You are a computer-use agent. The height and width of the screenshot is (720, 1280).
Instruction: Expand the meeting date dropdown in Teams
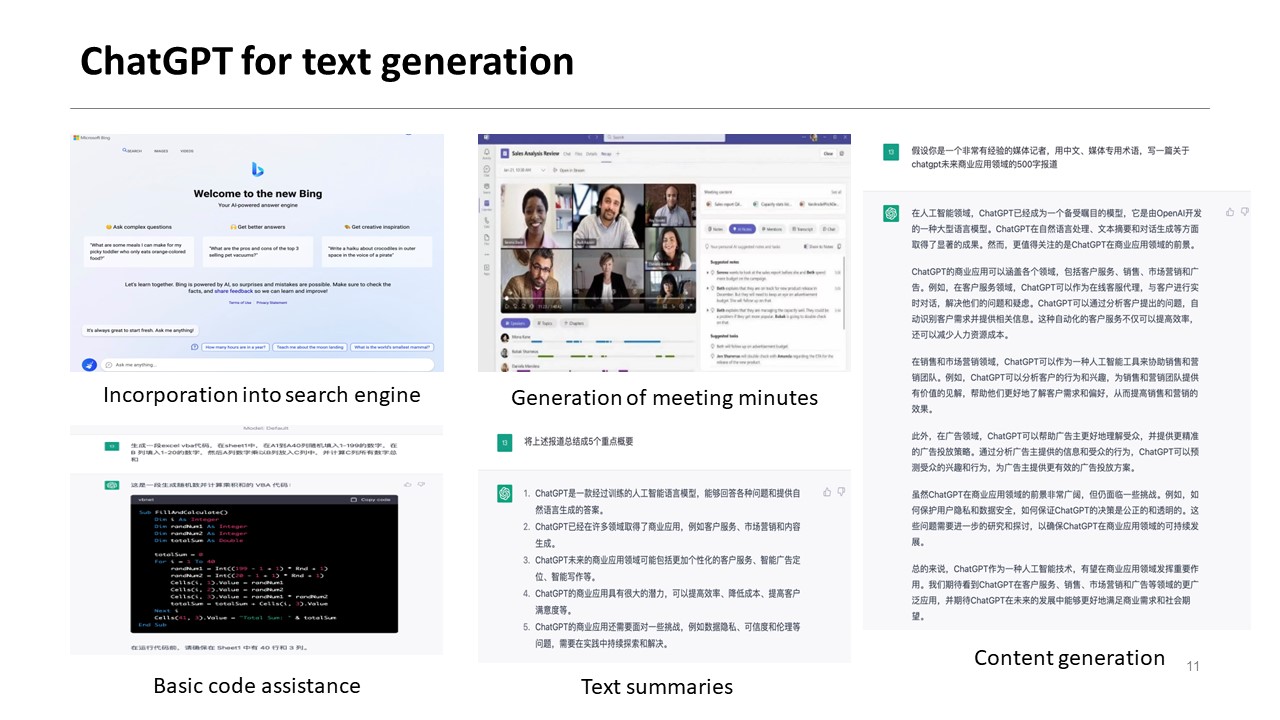coord(543,170)
